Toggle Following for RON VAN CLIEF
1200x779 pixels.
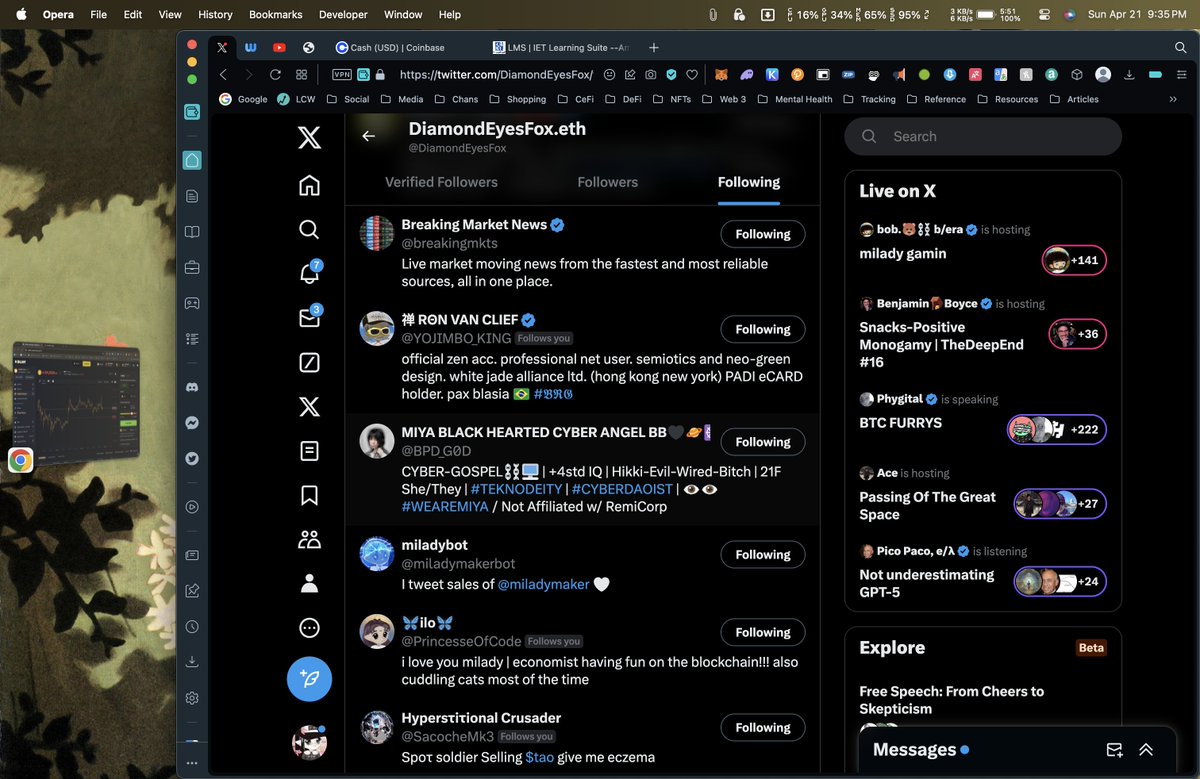click(763, 329)
